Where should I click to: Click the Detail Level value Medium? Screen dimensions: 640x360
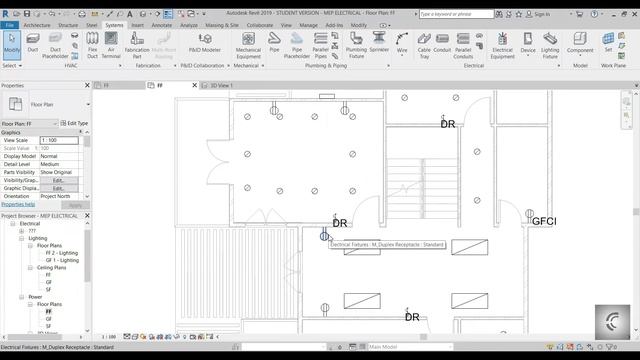tap(59, 164)
